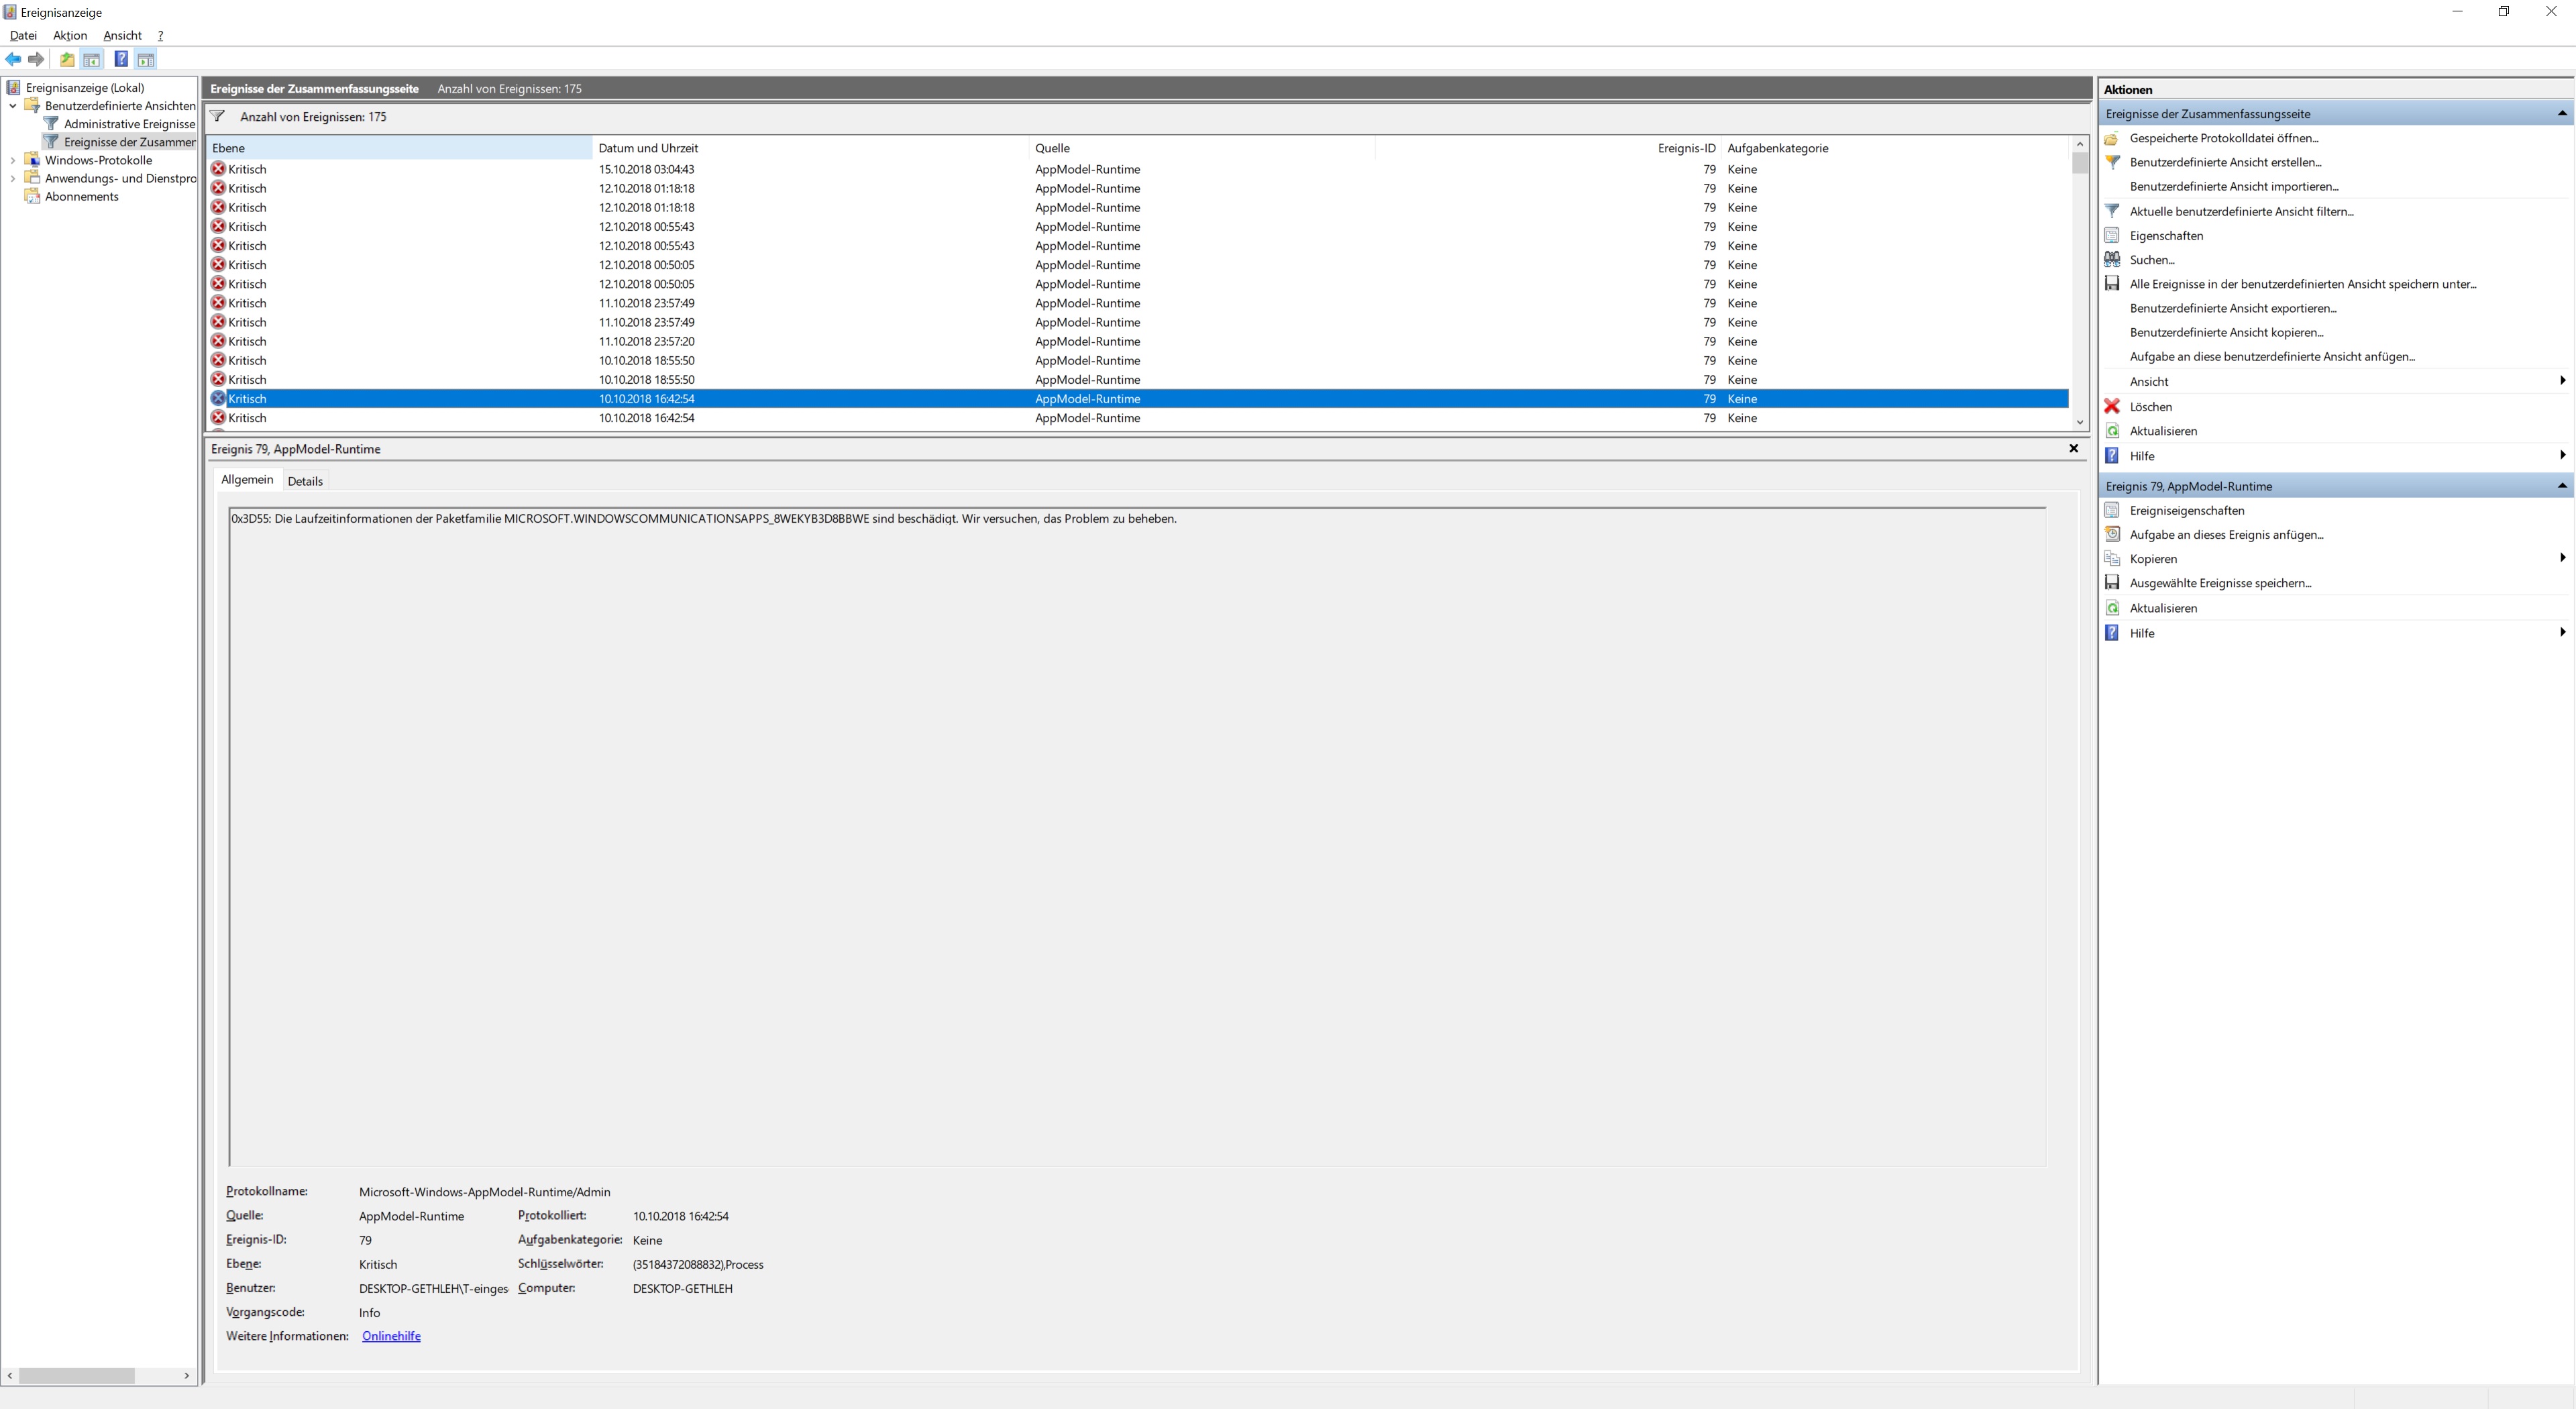
Task: Click the save selected events floppy icon
Action: tap(2112, 583)
